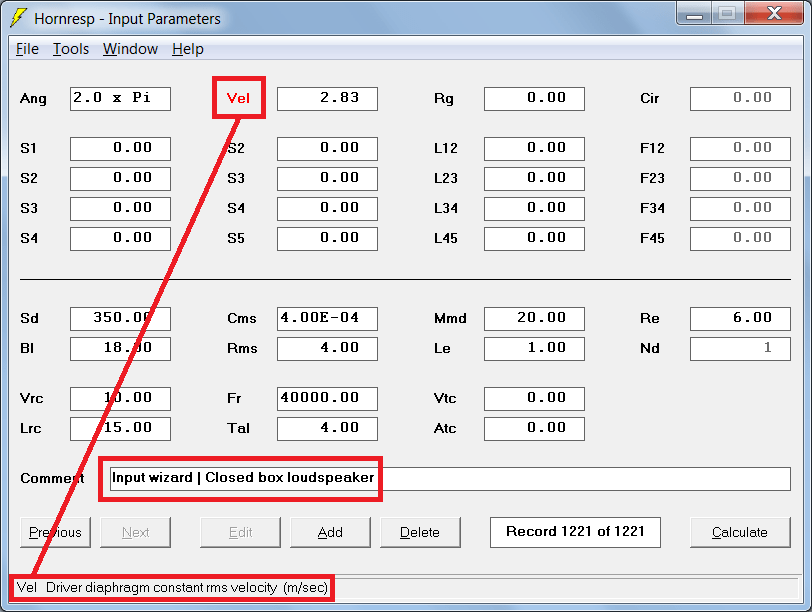
Task: Delete the current record
Action: [420, 532]
